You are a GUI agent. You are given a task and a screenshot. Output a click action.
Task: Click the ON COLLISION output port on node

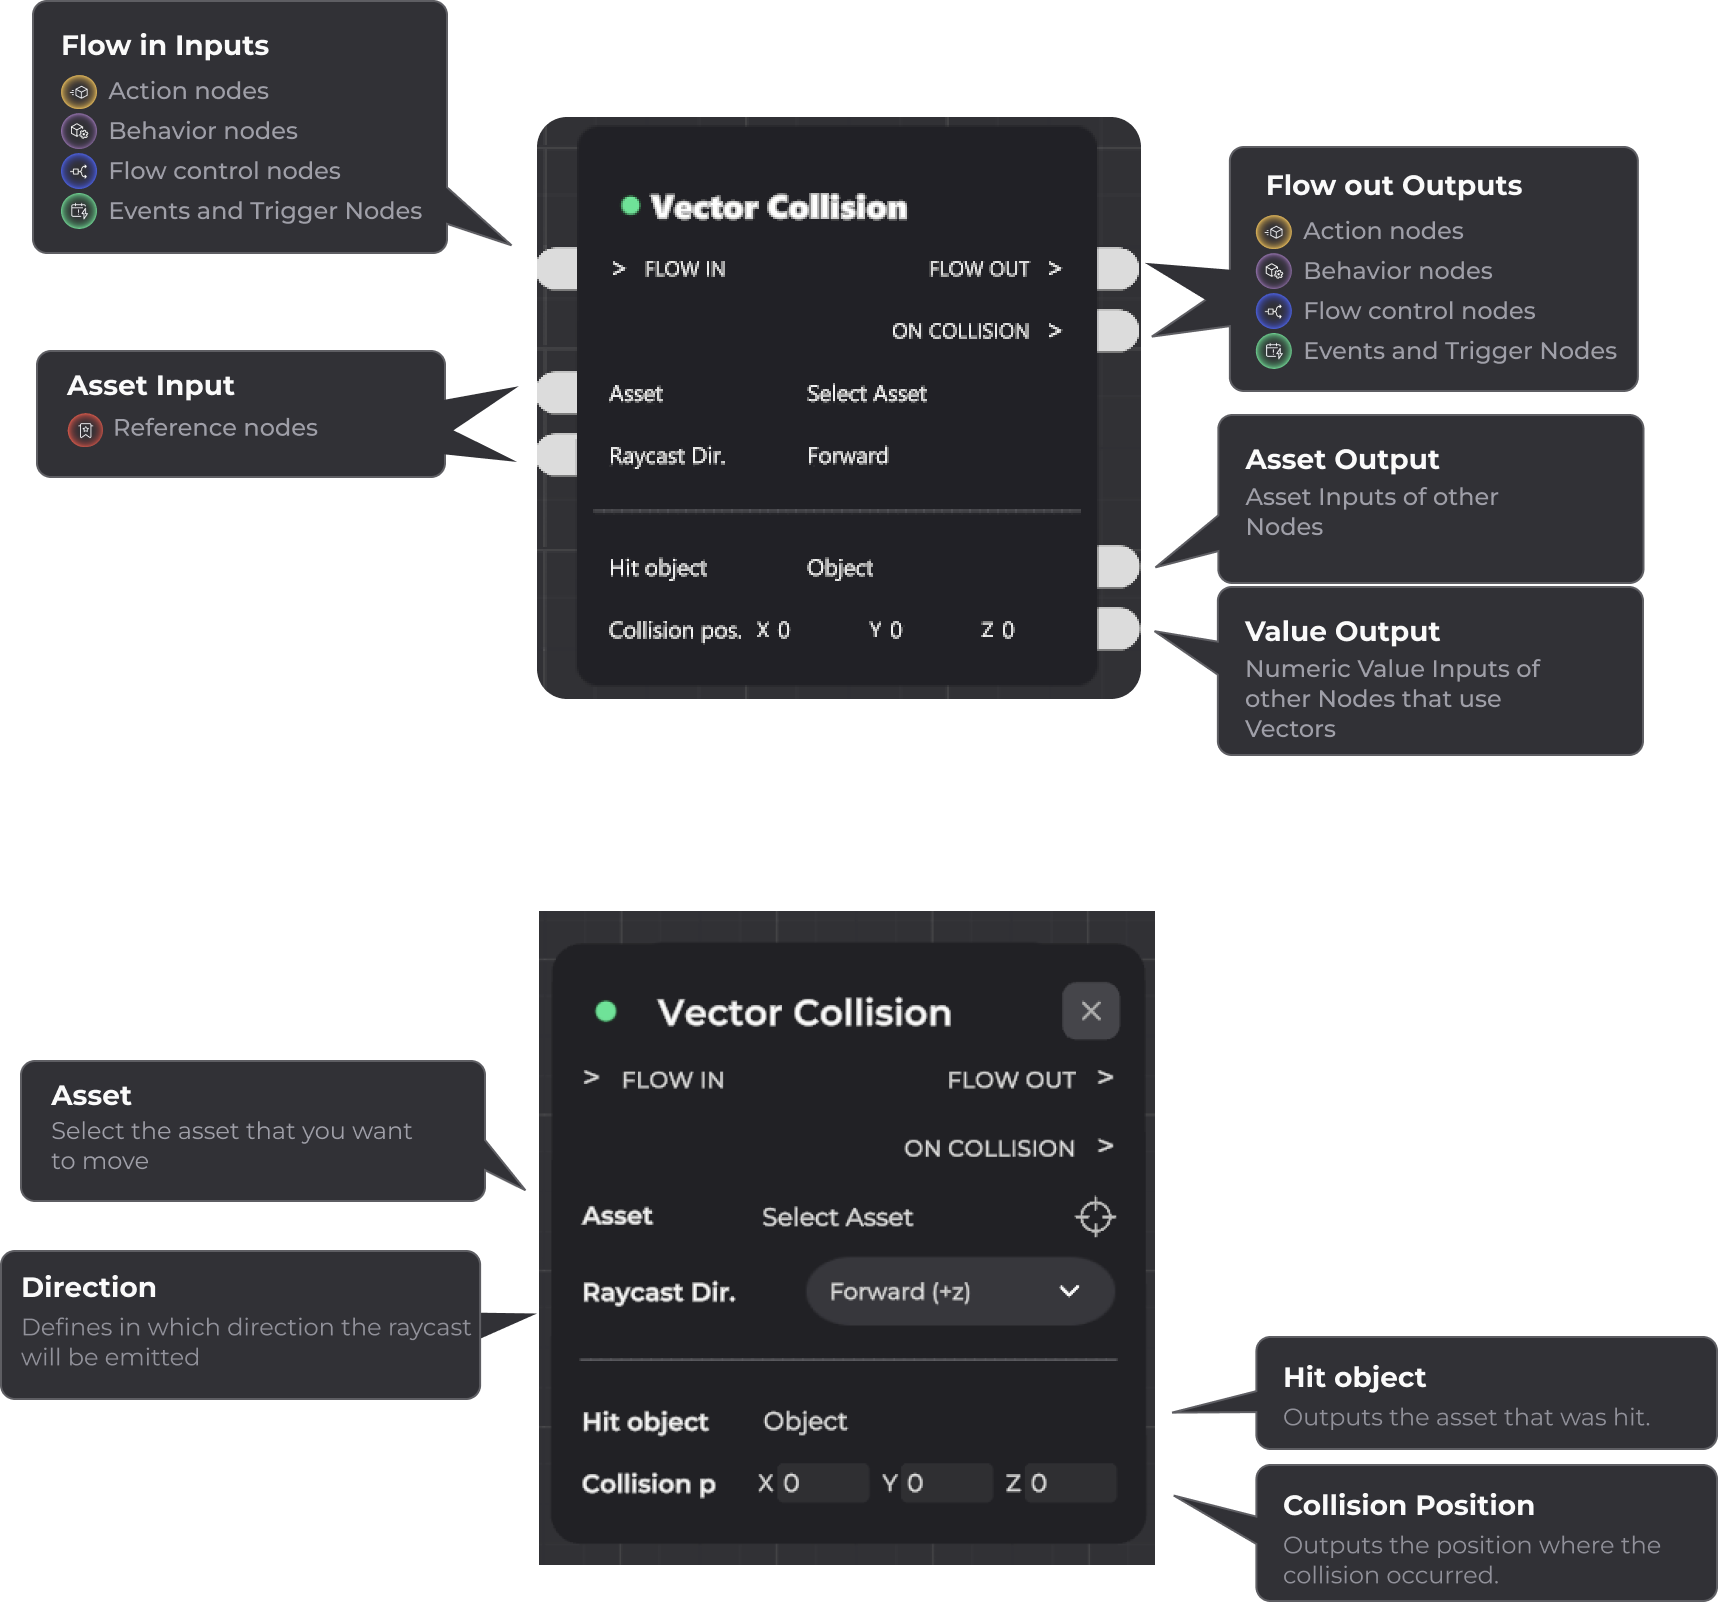click(1118, 331)
